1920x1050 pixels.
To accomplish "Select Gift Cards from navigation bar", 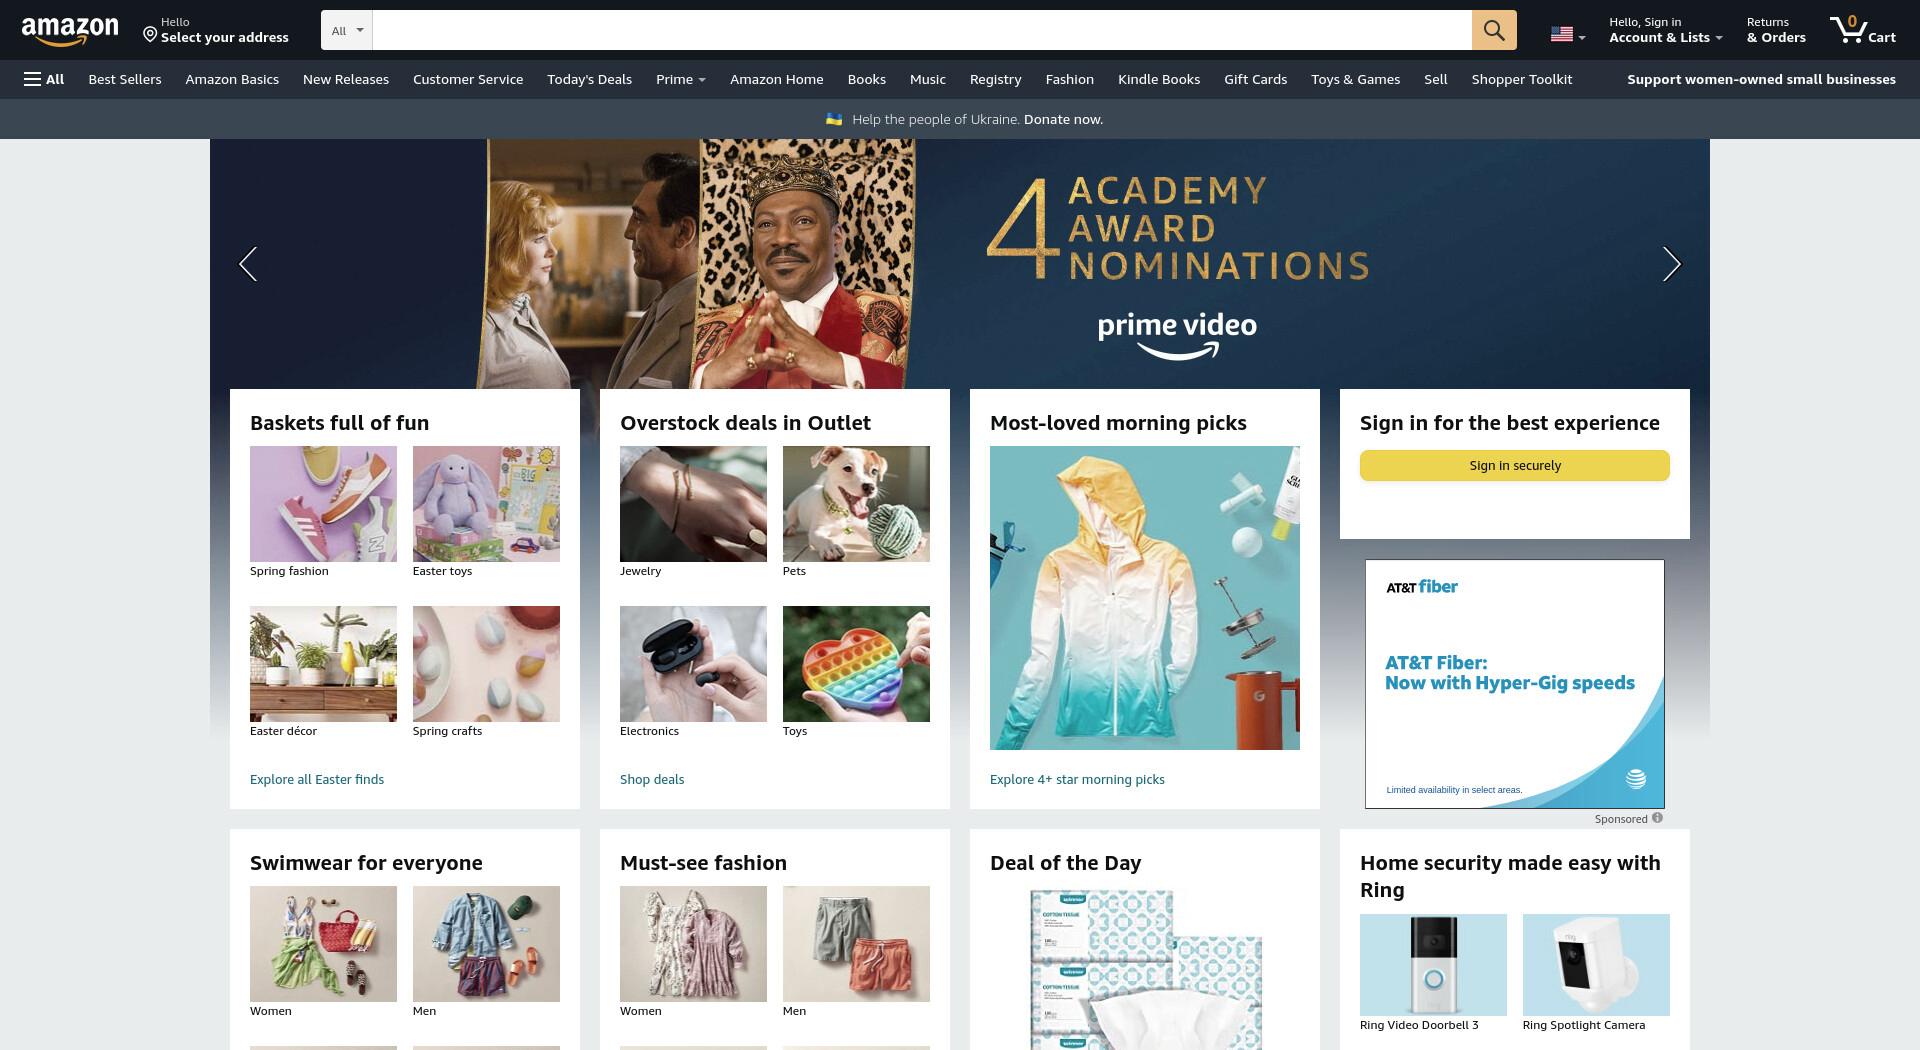I will point(1255,79).
